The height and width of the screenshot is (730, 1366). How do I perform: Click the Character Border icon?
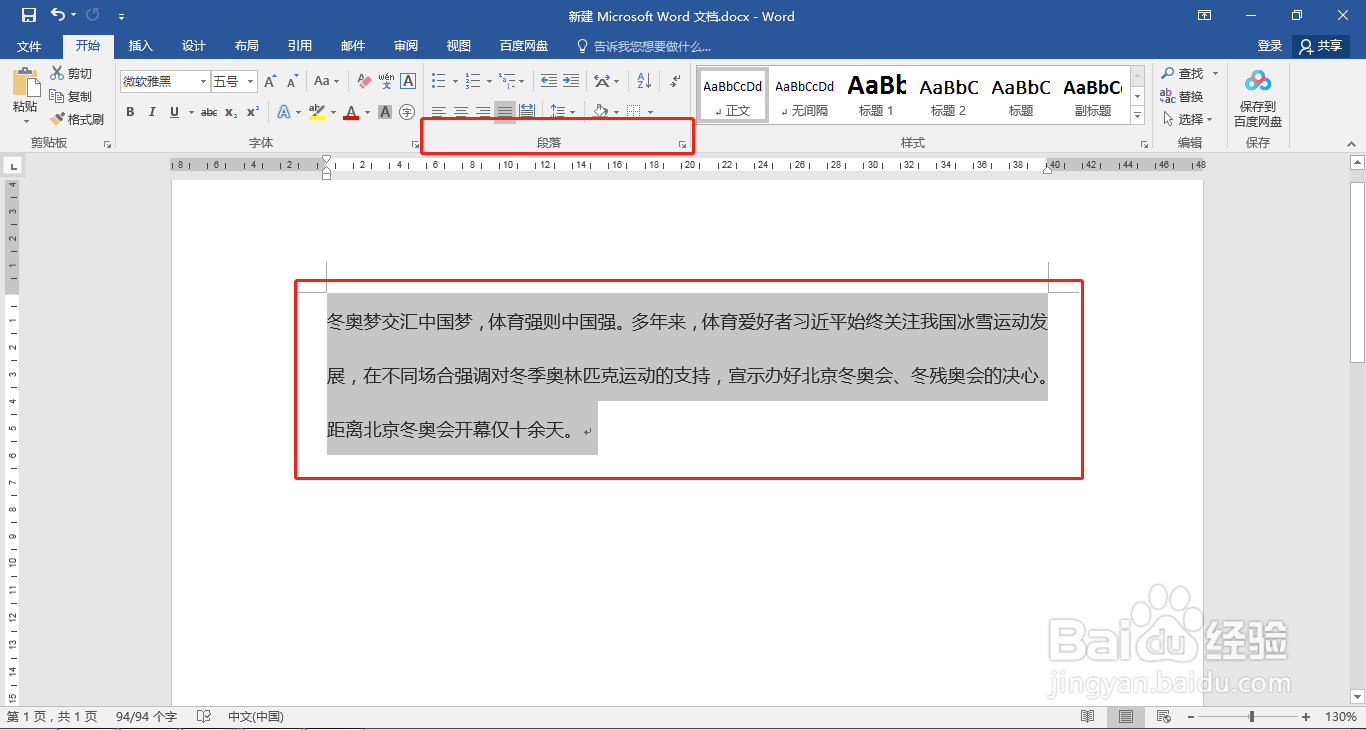pyautogui.click(x=408, y=81)
